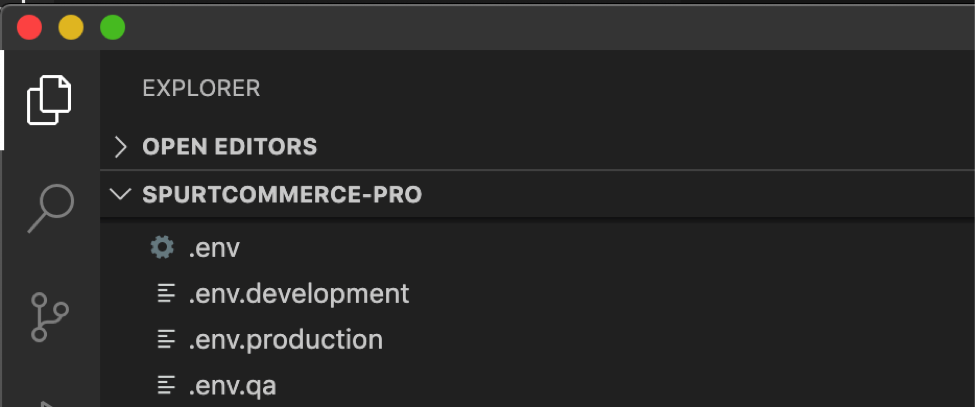This screenshot has width=975, height=408.
Task: Click the EXPLORER panel title
Action: click(201, 88)
